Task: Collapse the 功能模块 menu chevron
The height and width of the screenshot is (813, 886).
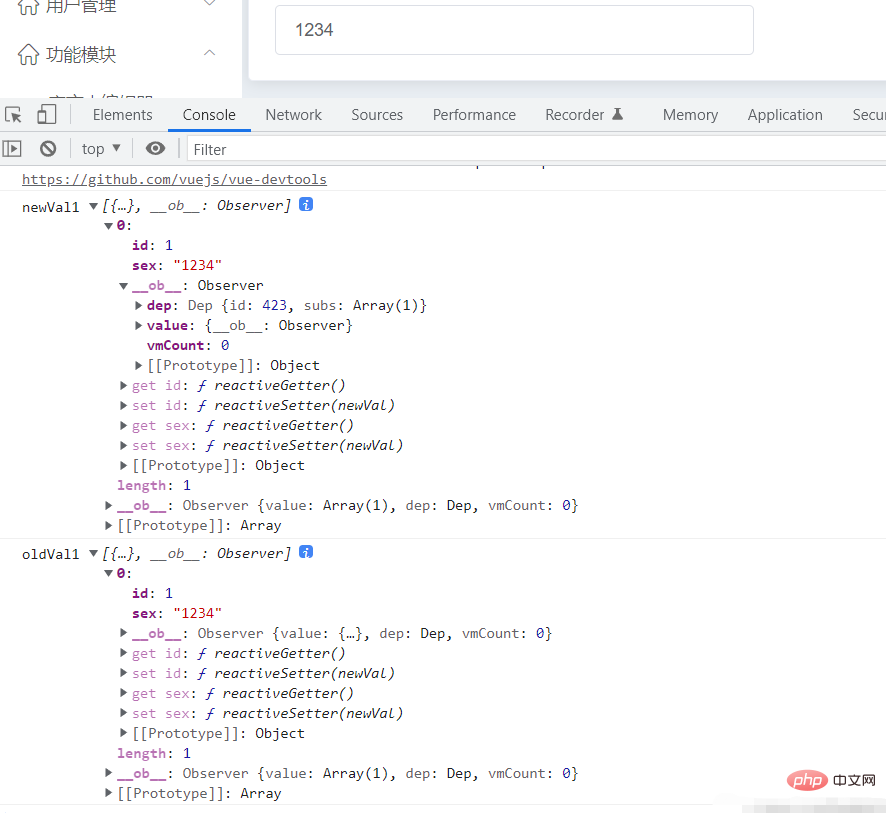Action: tap(209, 54)
